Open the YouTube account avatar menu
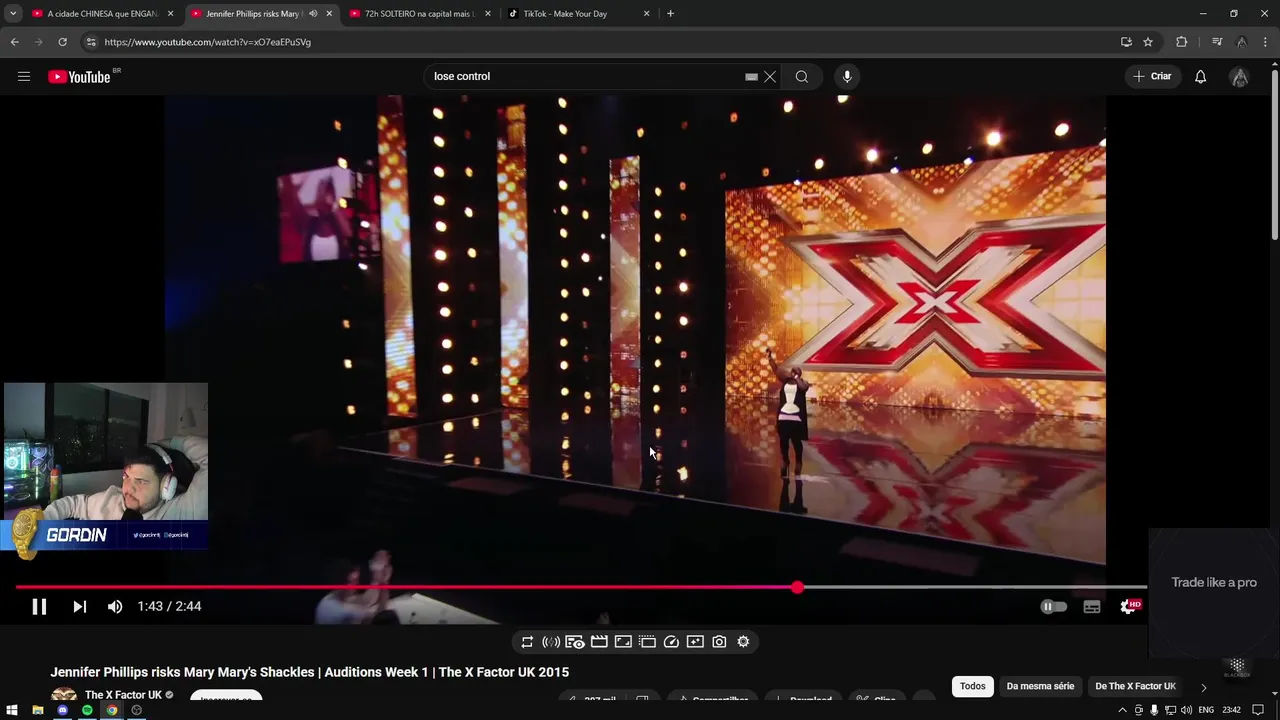Screen dimensions: 1280x720 click(1239, 77)
